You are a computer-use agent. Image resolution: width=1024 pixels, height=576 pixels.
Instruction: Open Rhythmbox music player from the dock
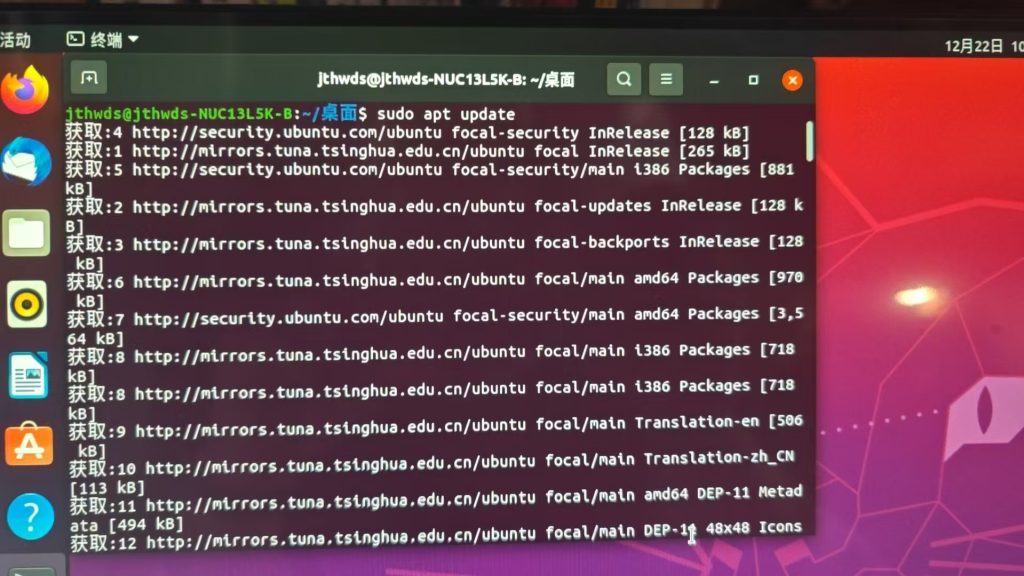[27, 304]
